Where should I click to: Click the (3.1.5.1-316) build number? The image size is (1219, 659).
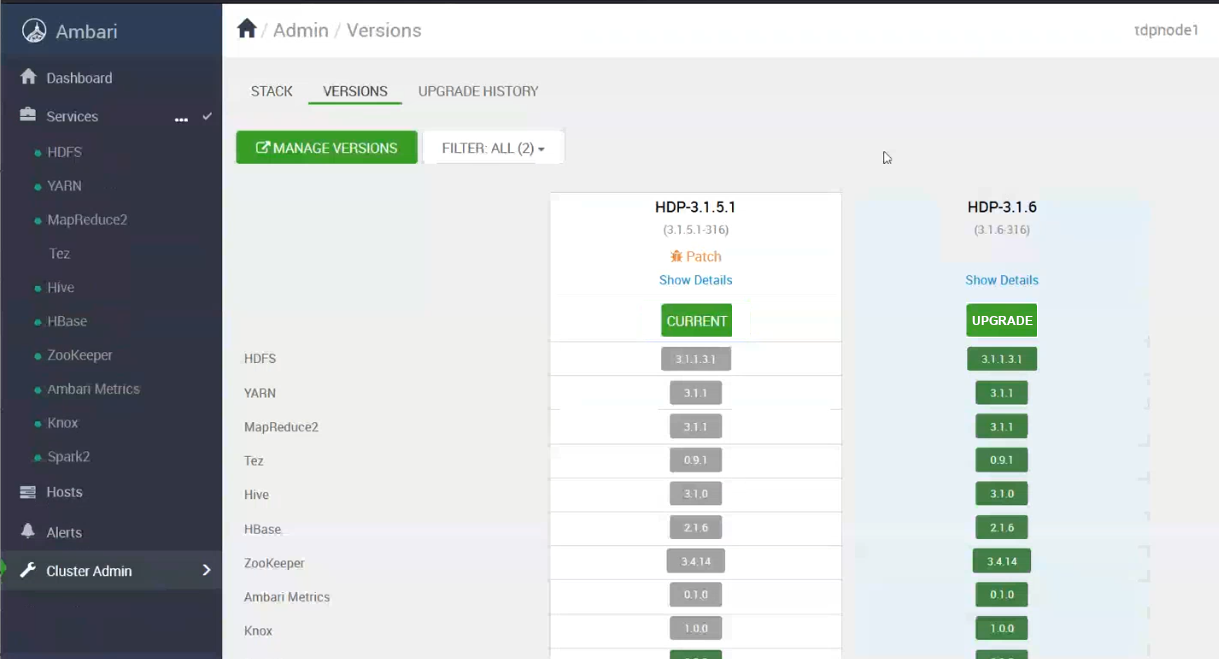pos(696,230)
